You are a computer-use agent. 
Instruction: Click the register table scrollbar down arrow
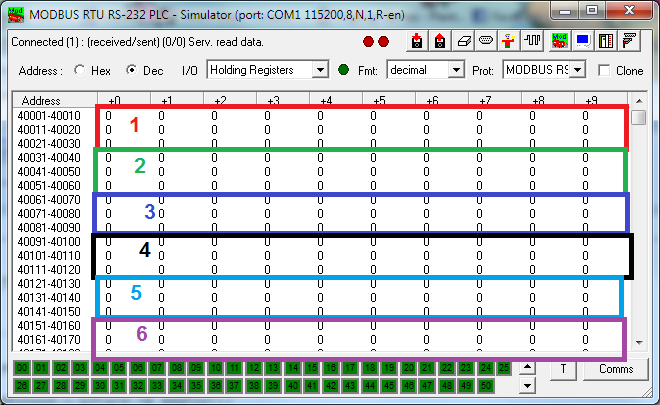pos(639,343)
